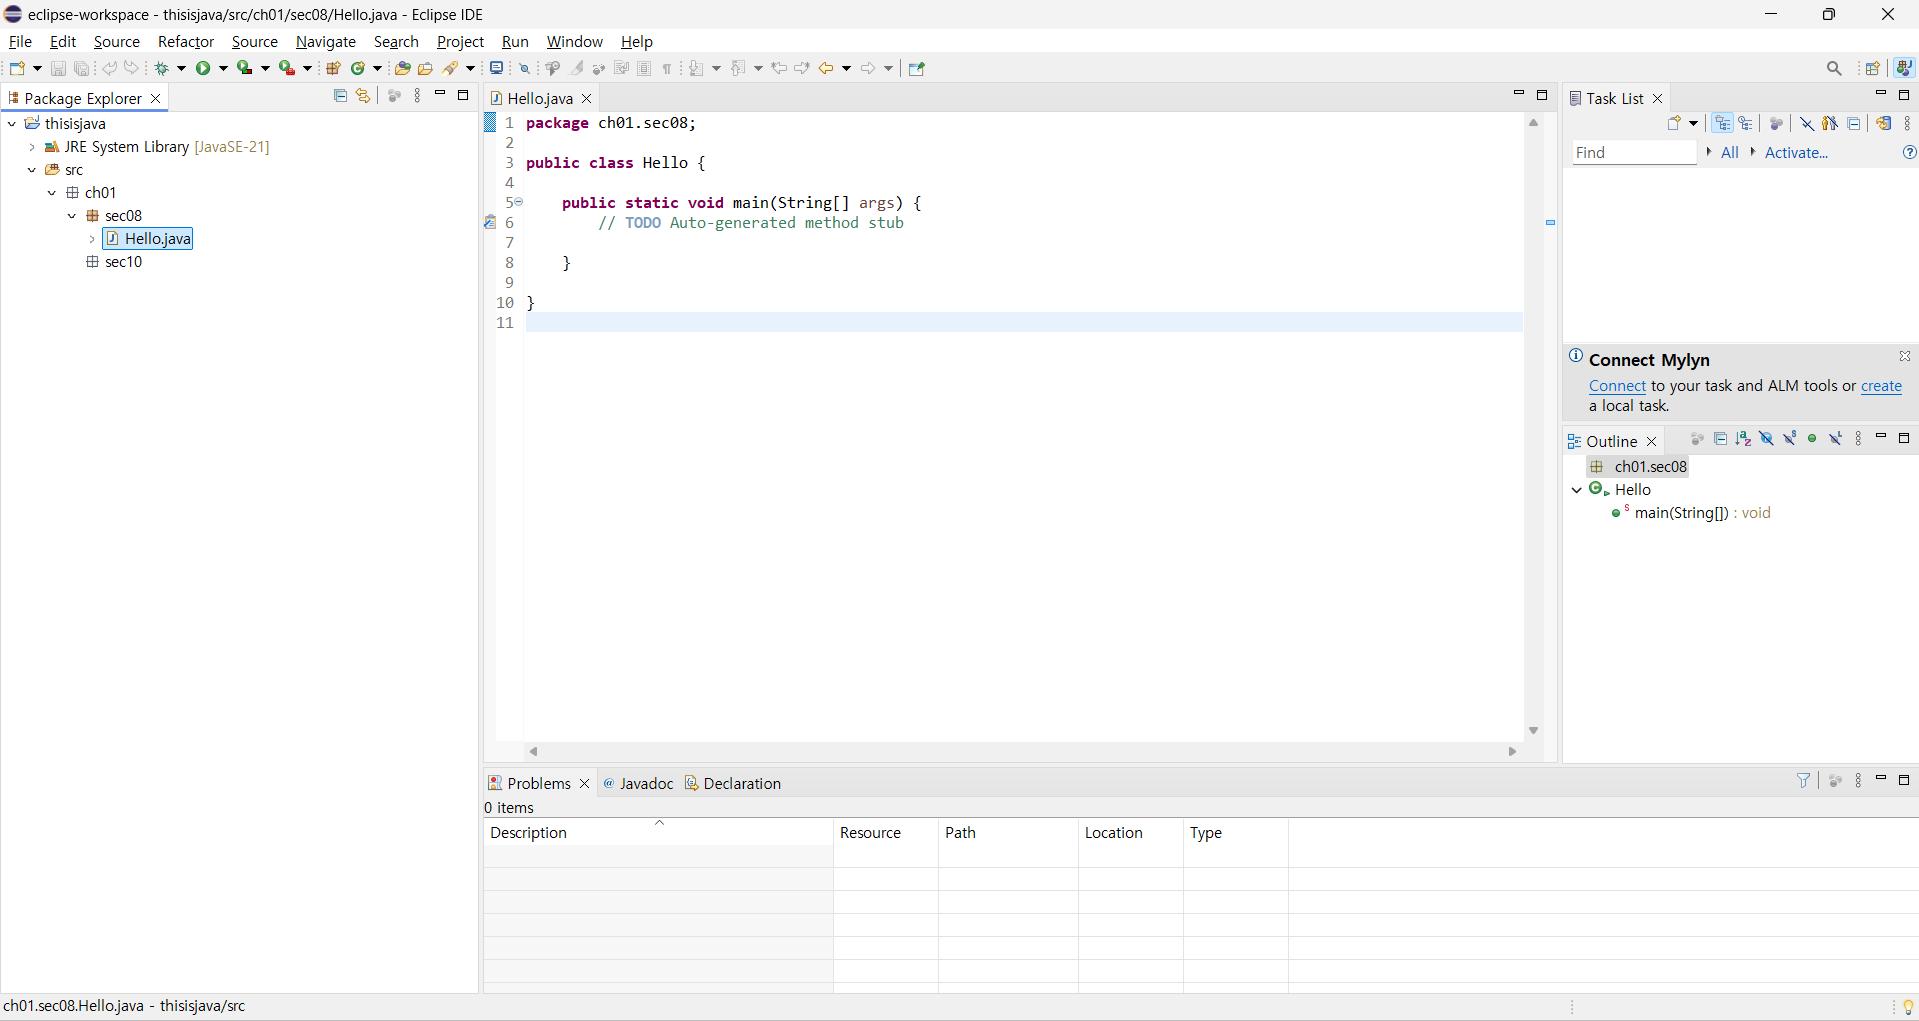Screen dimensions: 1919x1021
Task: Toggle Show Whitespace Characters
Action: (x=667, y=68)
